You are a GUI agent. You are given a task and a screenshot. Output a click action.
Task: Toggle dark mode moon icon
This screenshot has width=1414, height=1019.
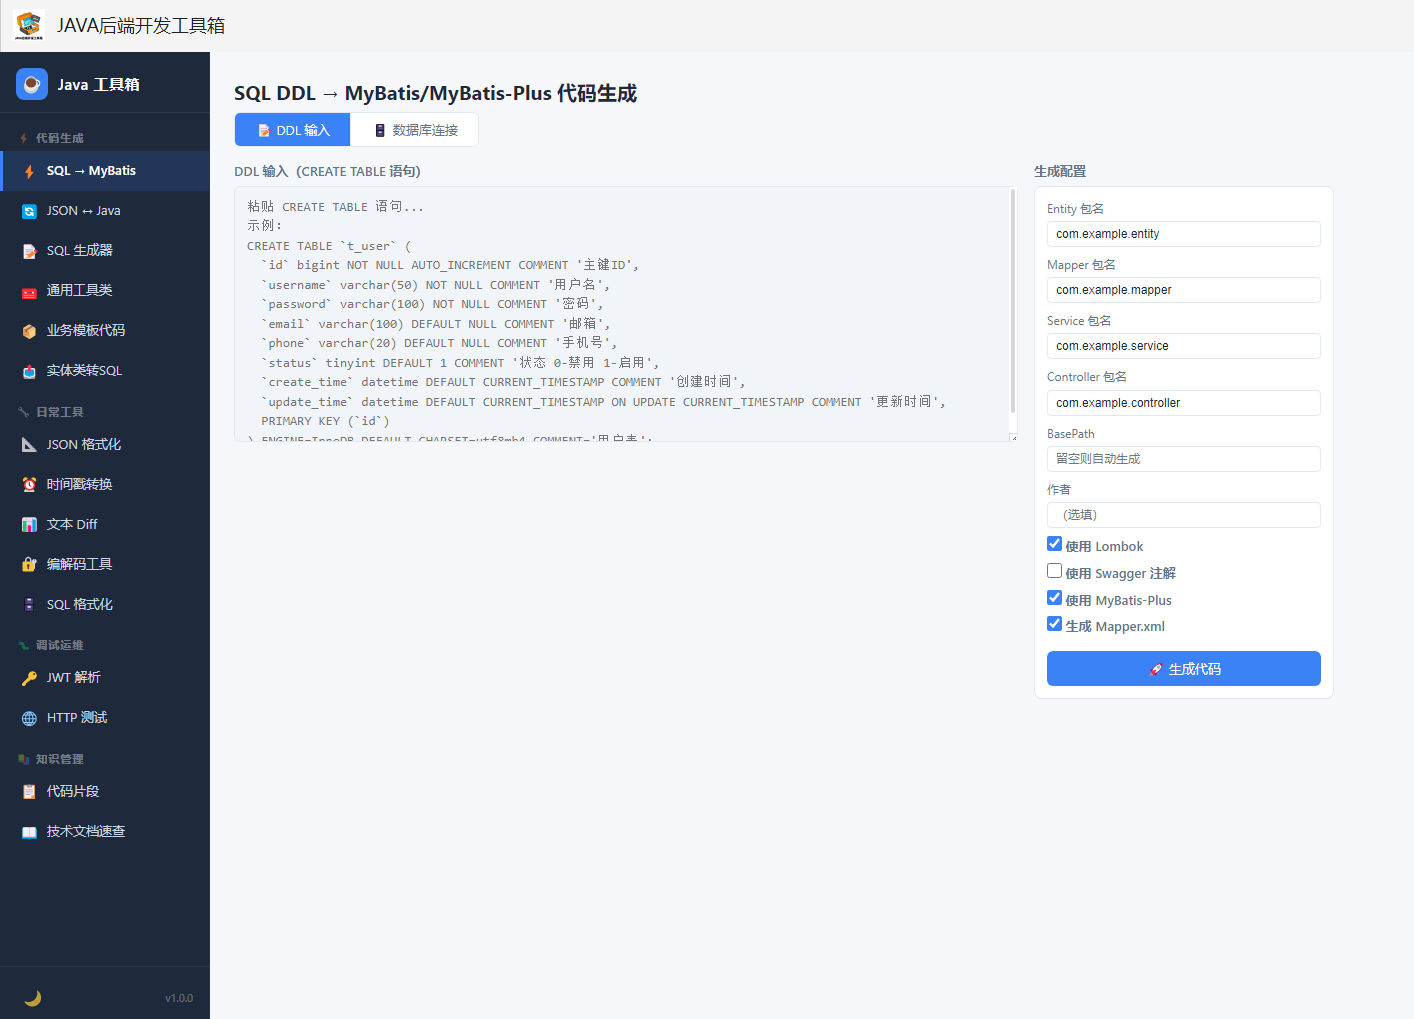point(32,997)
